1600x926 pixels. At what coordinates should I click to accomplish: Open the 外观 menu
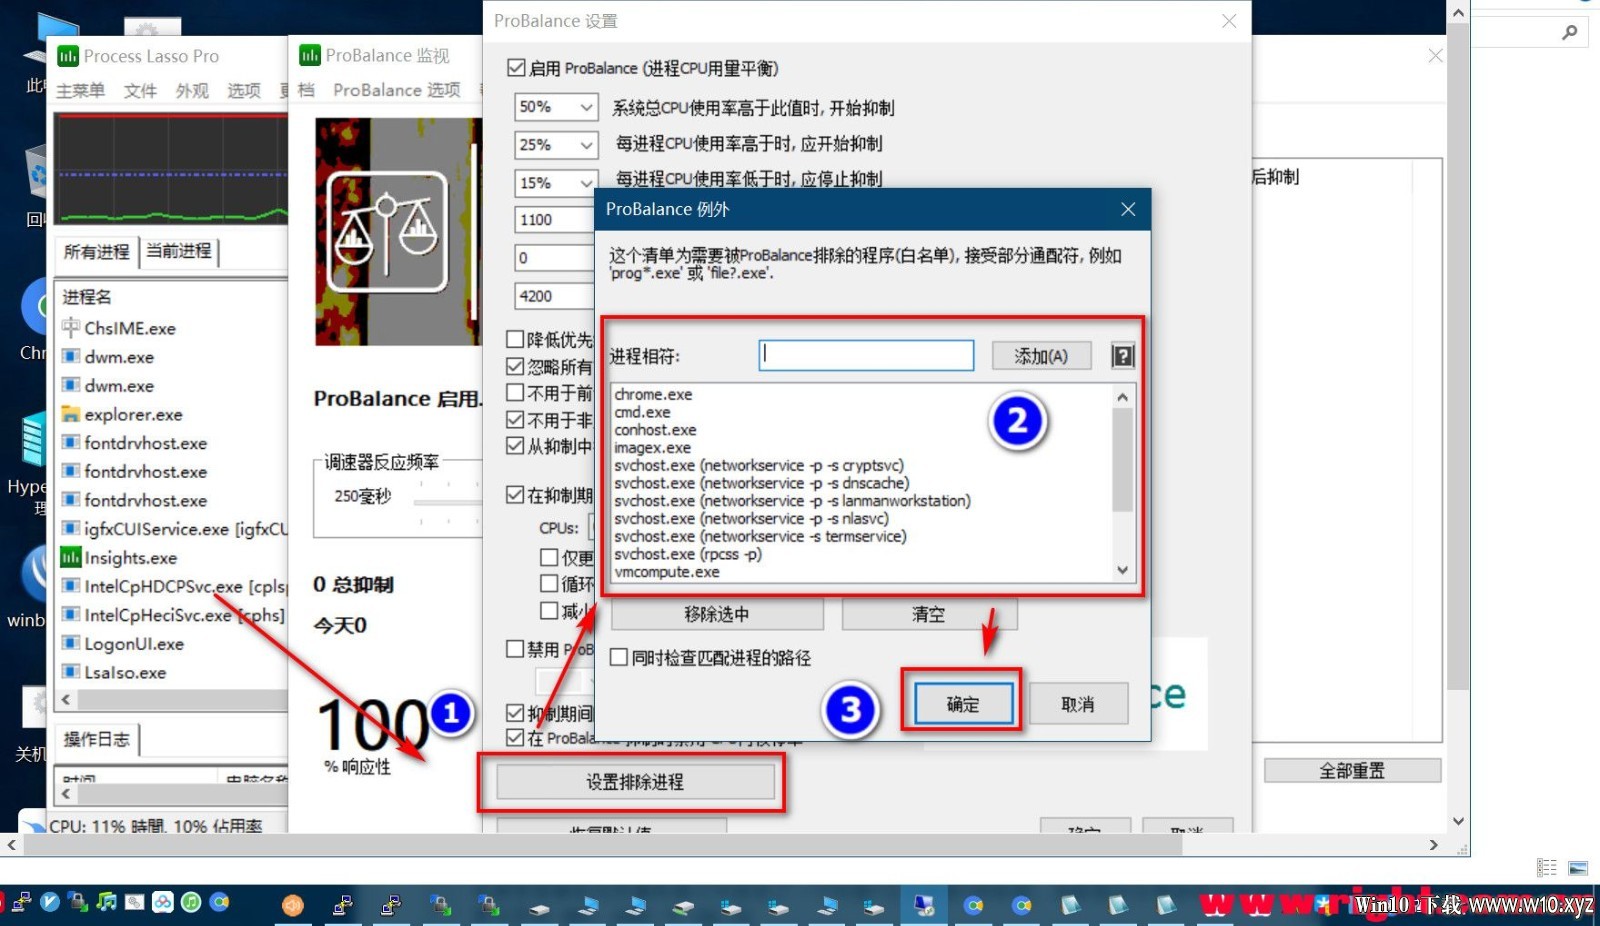click(192, 91)
